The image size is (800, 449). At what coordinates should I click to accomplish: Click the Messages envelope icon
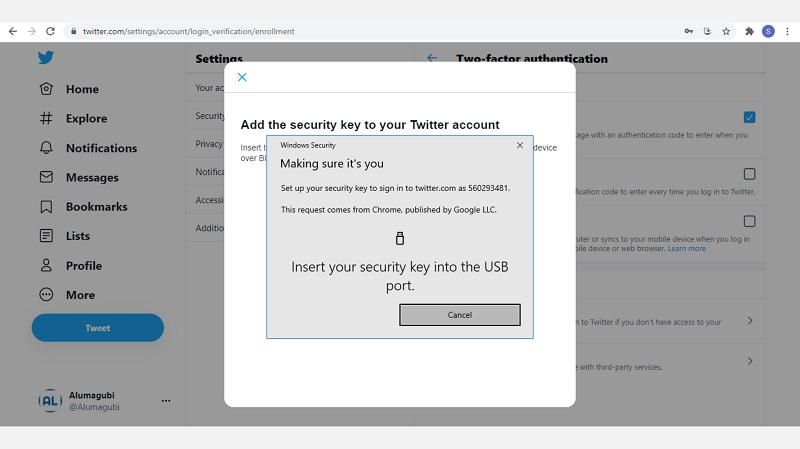click(46, 177)
